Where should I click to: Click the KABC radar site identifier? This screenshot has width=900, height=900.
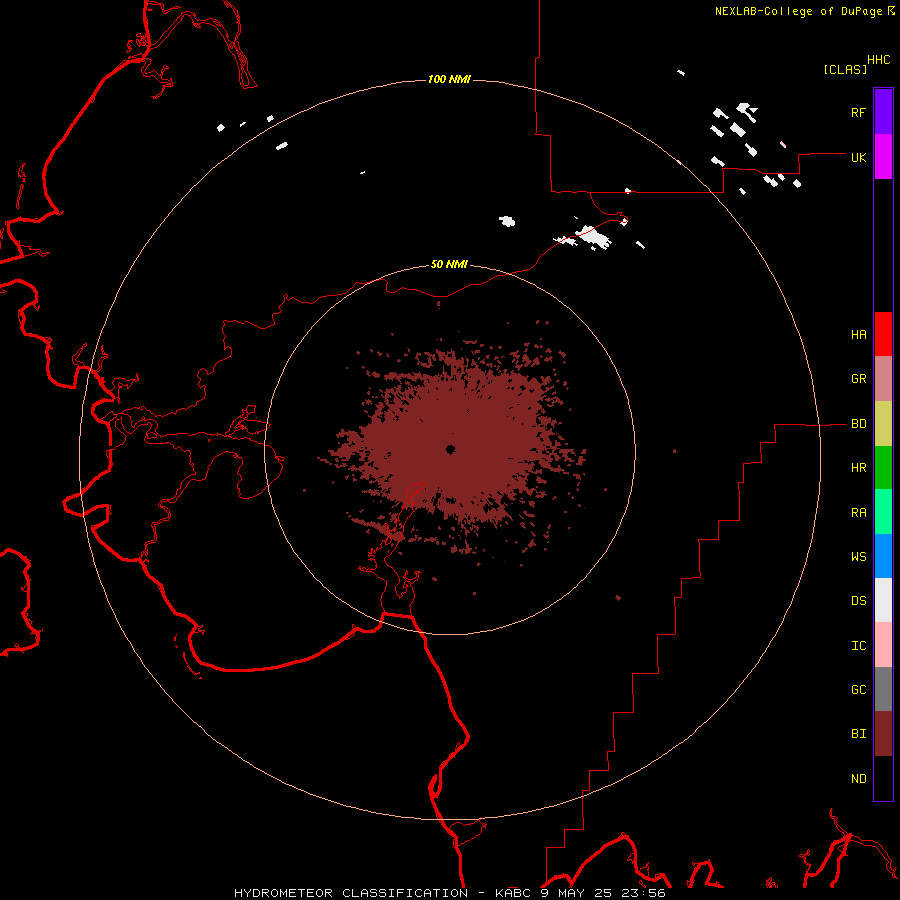pyautogui.click(x=513, y=893)
